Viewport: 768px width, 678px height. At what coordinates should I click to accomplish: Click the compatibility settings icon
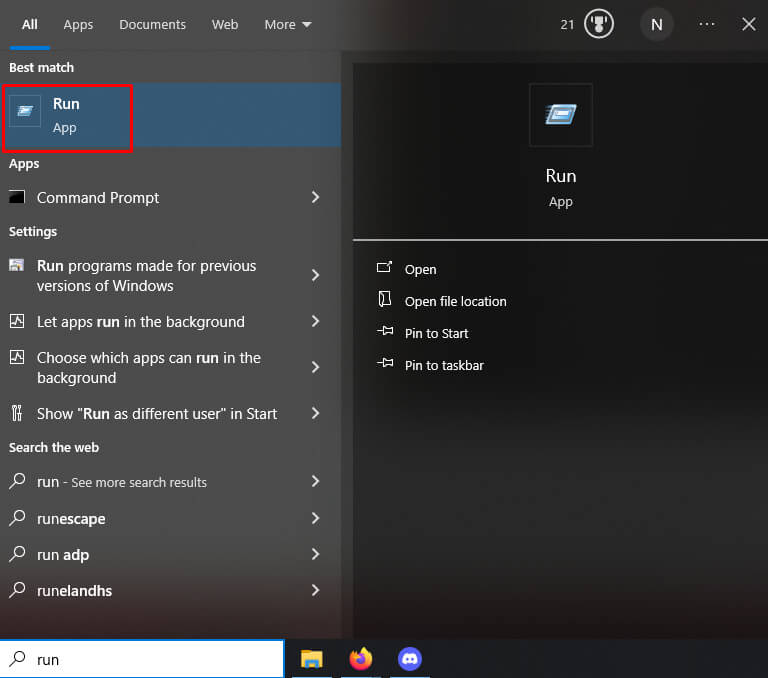(x=17, y=265)
